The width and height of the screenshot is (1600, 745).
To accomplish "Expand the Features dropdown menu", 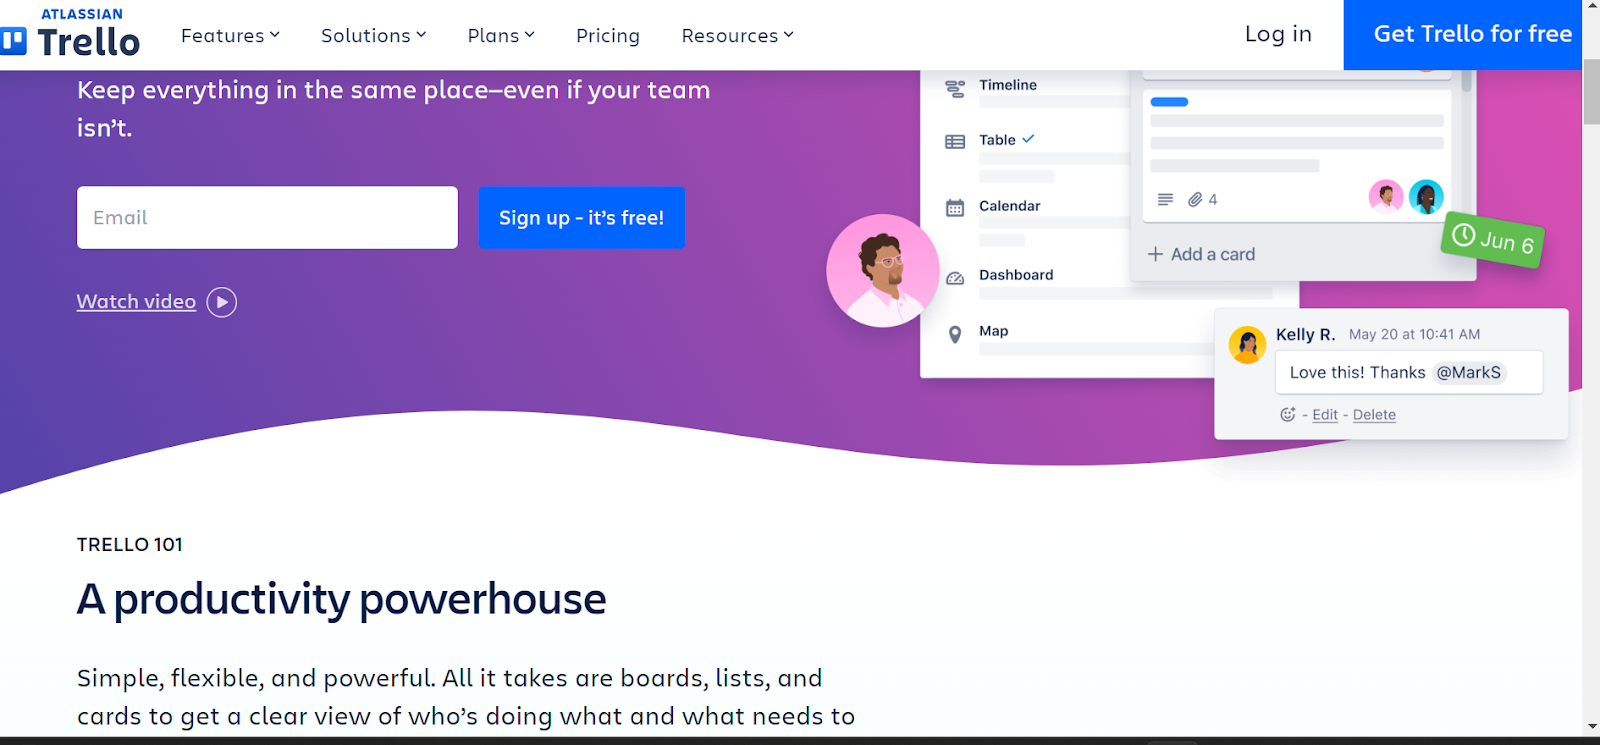I will (x=230, y=36).
